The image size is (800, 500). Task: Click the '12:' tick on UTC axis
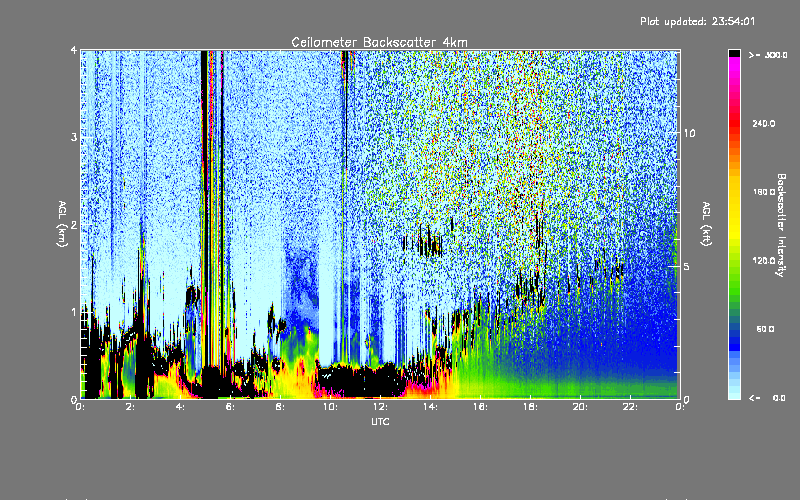point(380,407)
